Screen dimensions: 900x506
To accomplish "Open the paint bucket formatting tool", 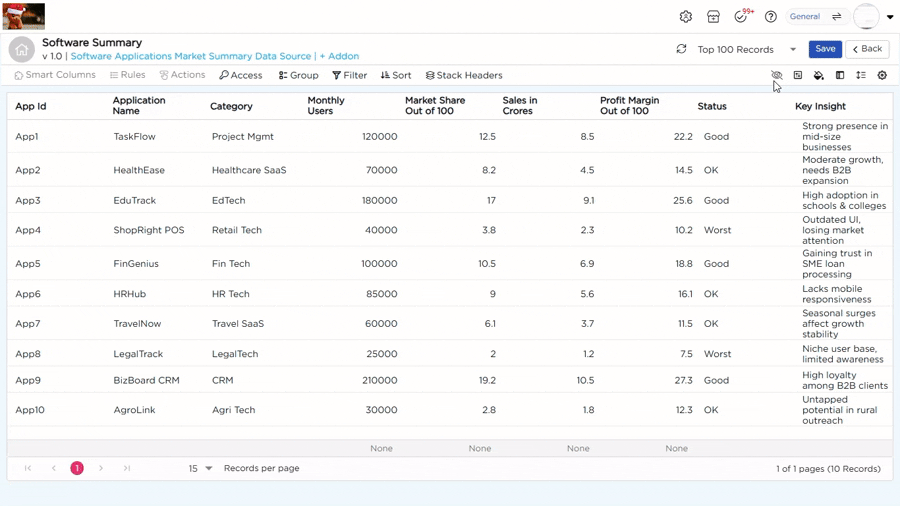I will pos(819,76).
